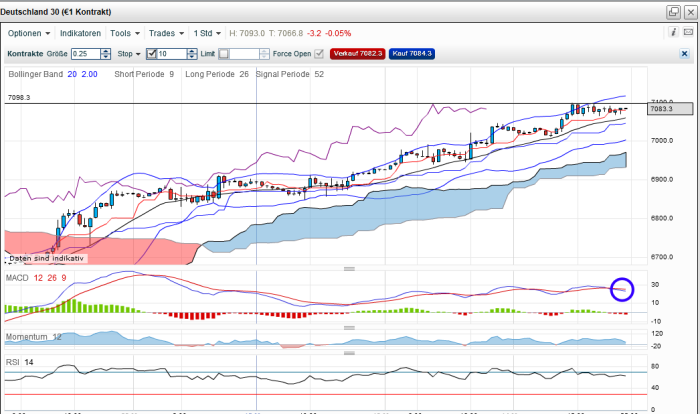Open the Optionen dropdown menu

tap(29, 33)
